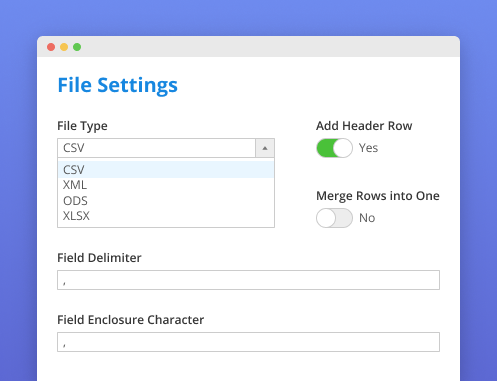
Task: Click the Field Delimiter input box
Action: [248, 280]
